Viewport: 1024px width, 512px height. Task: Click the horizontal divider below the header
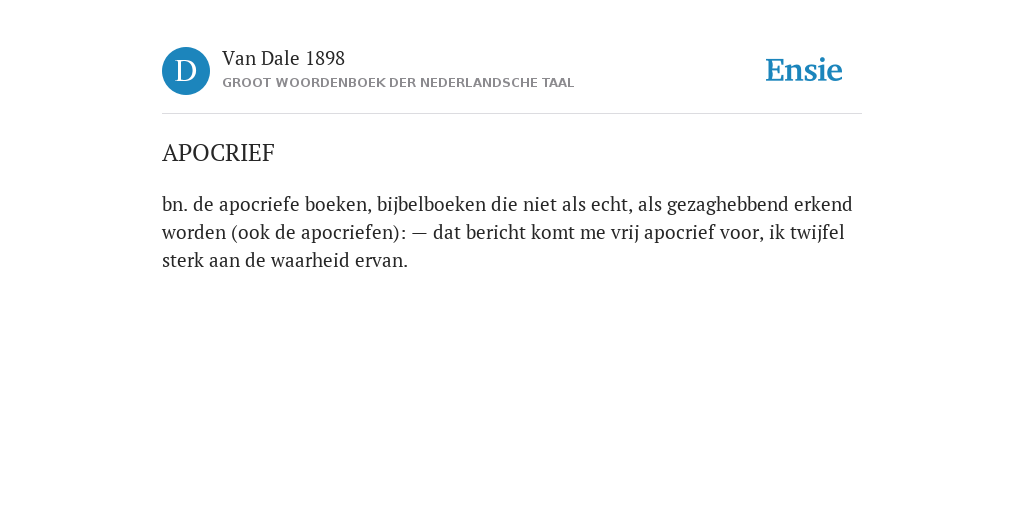(x=512, y=114)
